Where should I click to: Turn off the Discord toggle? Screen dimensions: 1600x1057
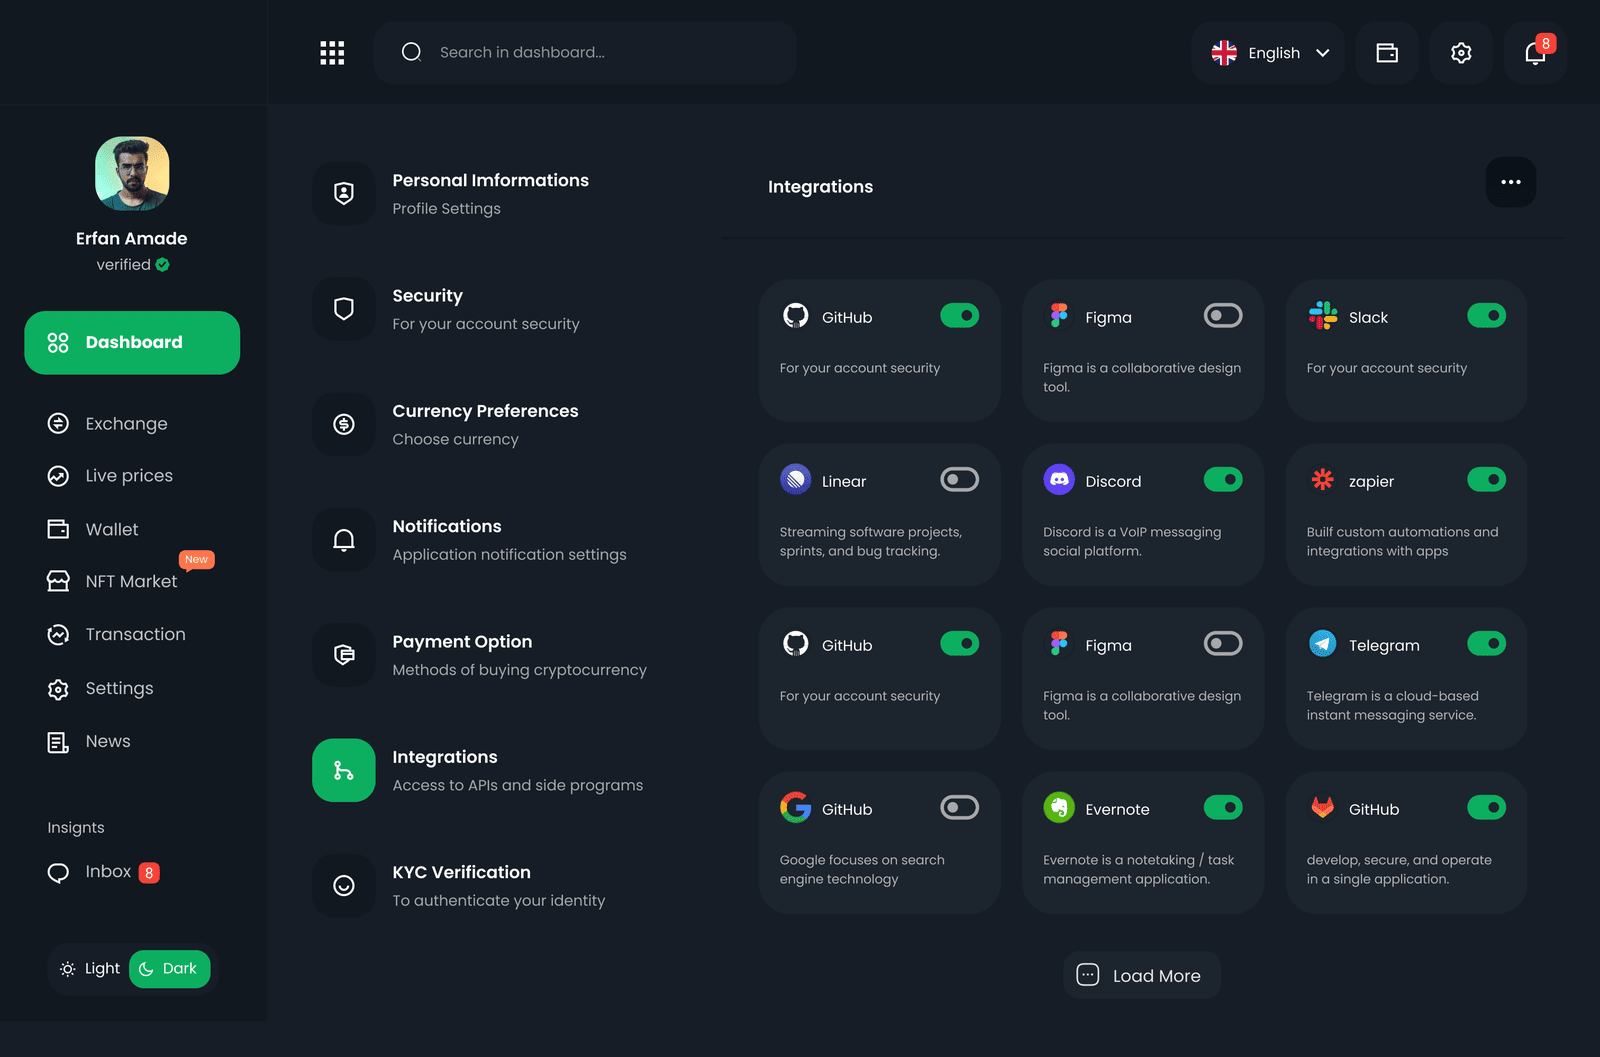(x=1223, y=480)
